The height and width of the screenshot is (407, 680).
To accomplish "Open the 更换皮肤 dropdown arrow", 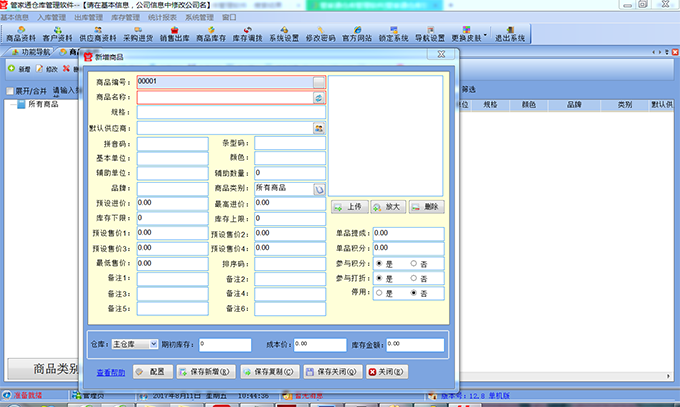I will [485, 34].
